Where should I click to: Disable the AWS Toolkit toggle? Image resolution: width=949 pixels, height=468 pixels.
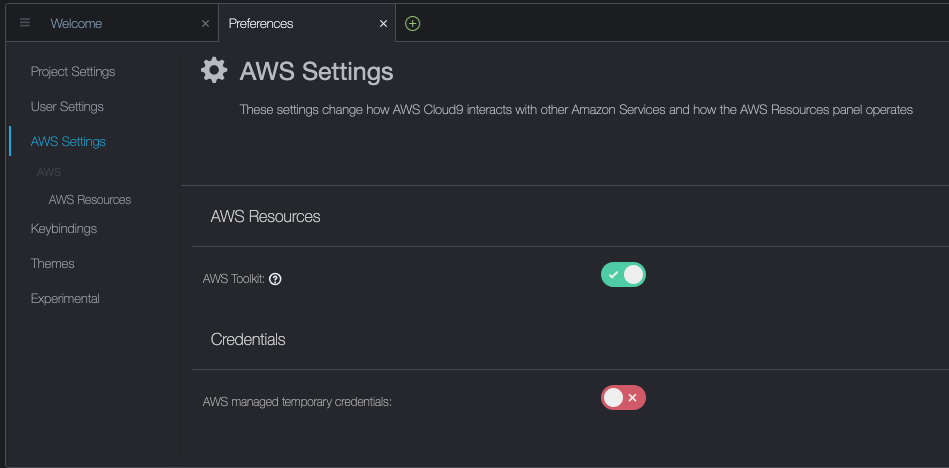point(623,275)
